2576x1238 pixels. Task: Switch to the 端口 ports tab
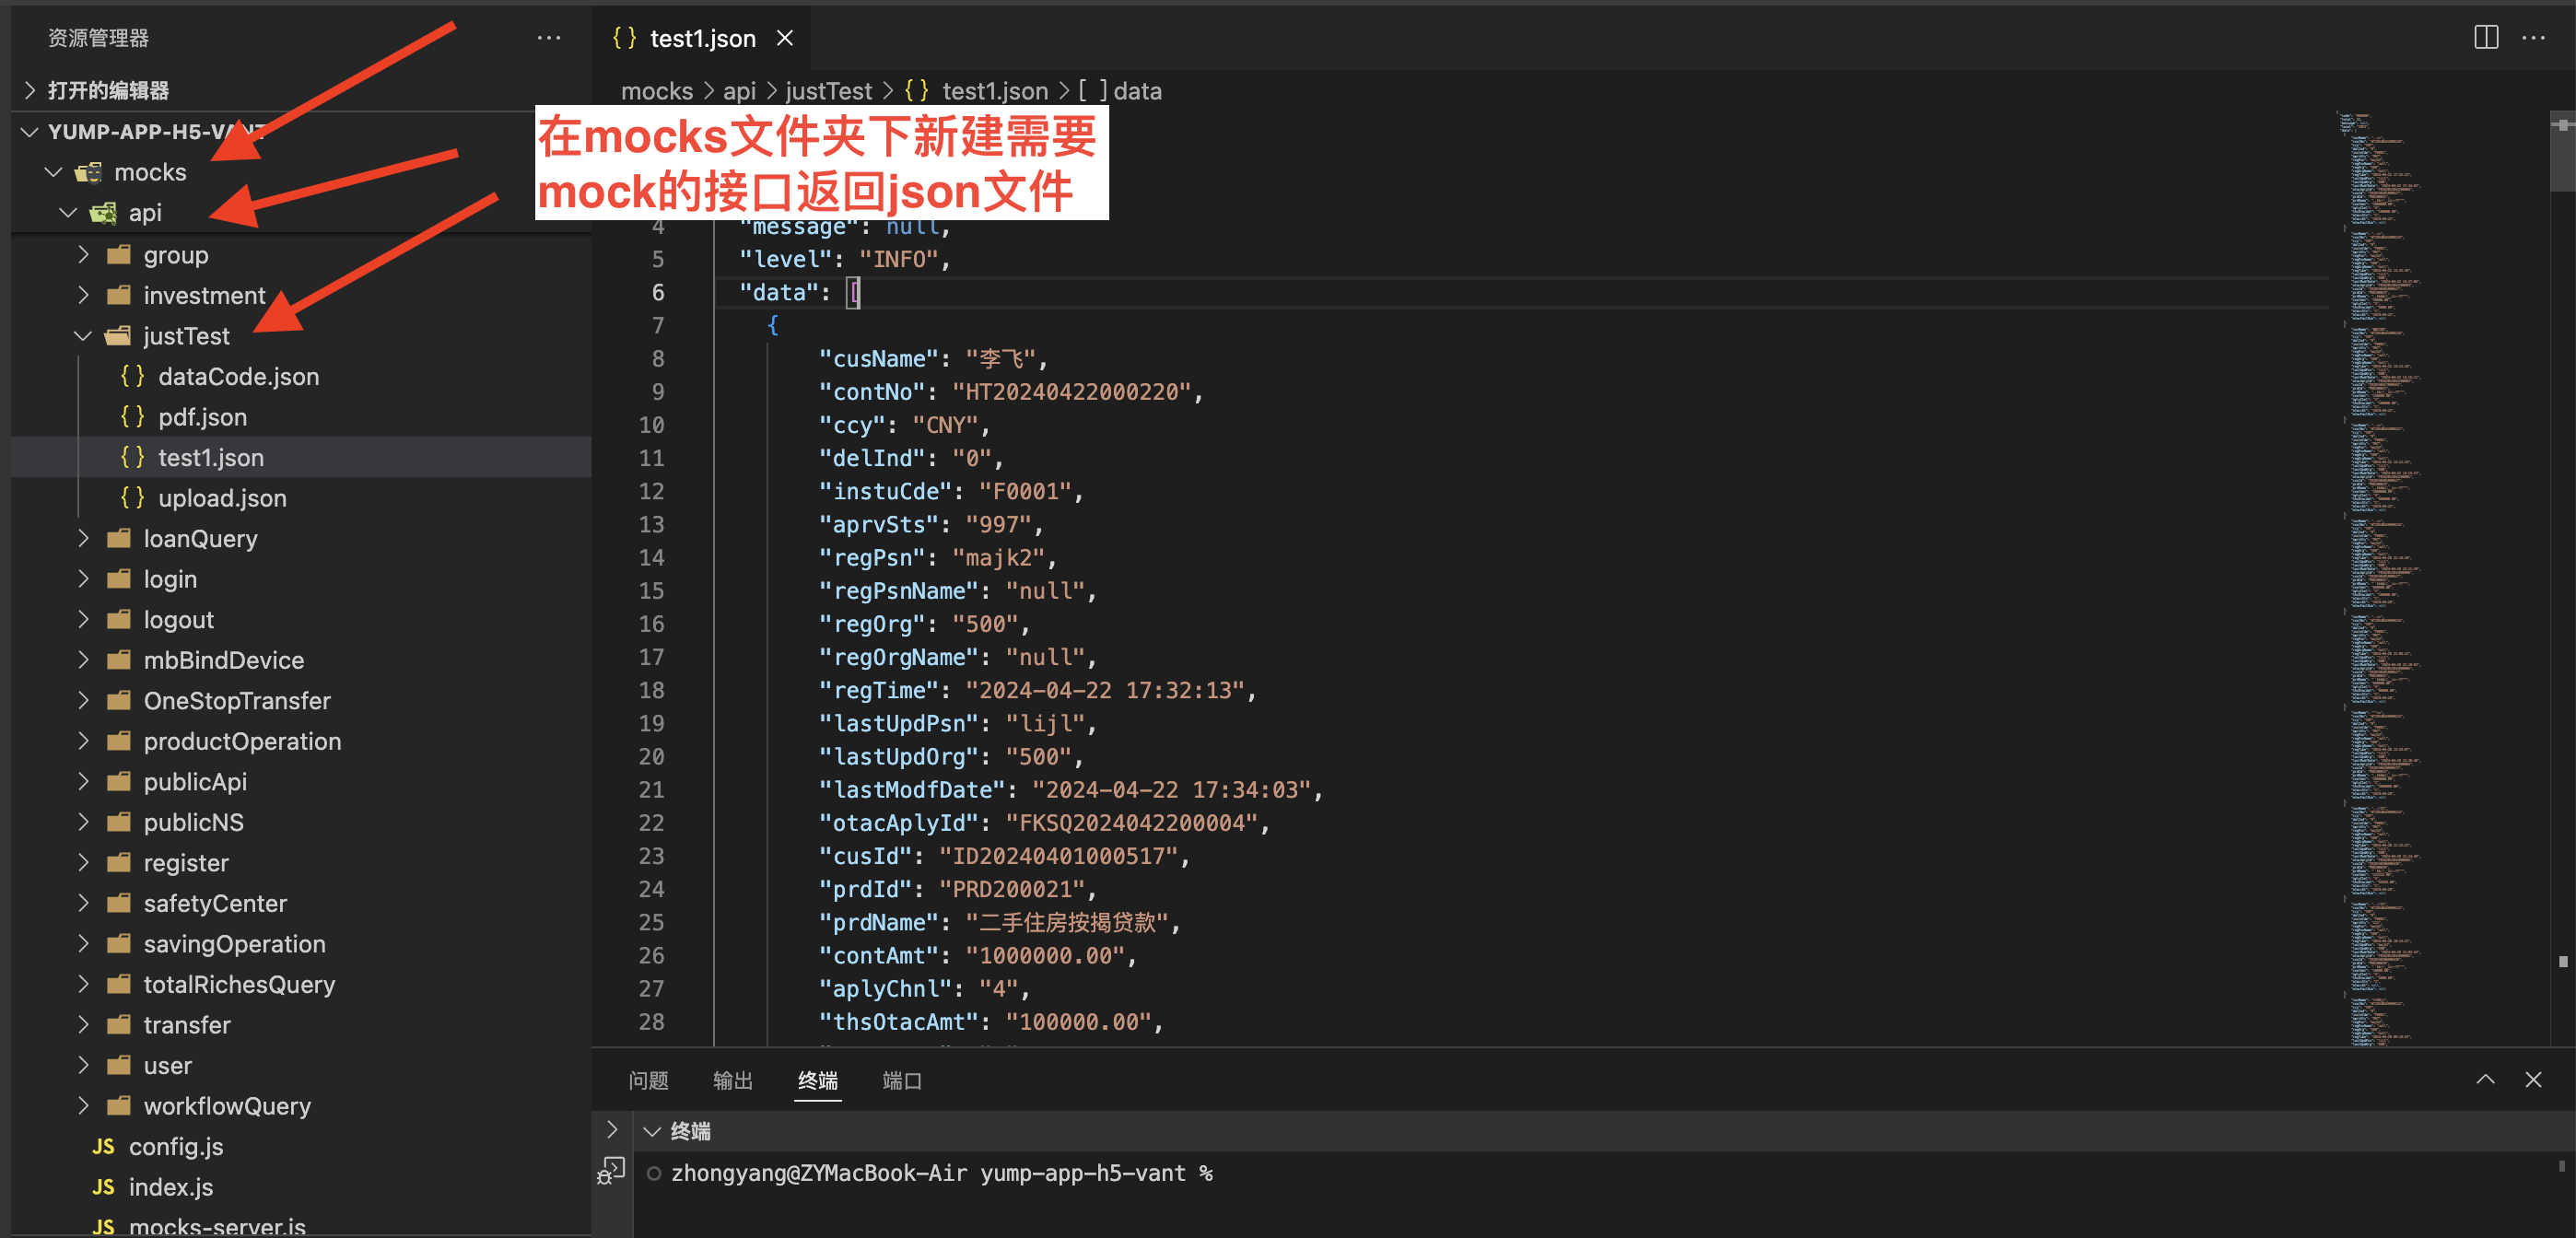pos(902,1080)
